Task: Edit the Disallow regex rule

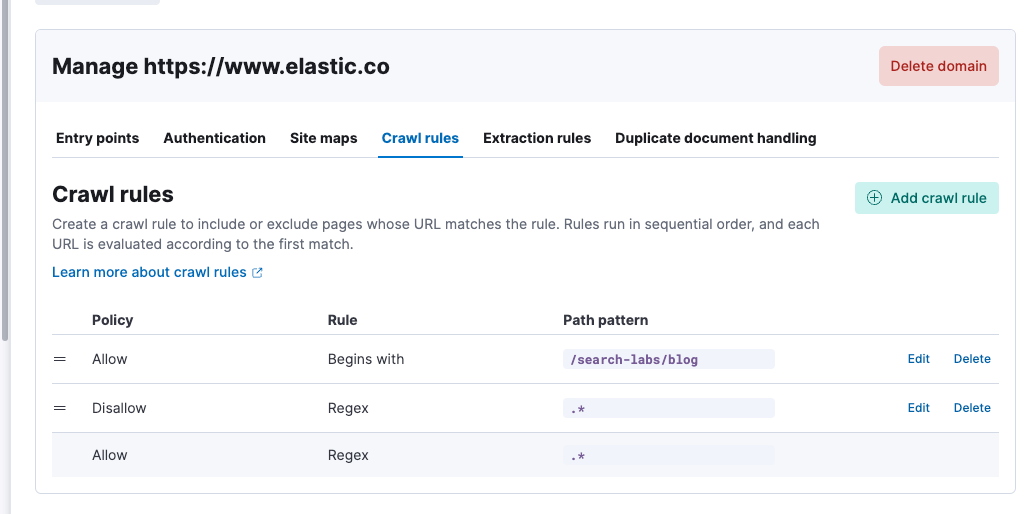Action: pos(918,408)
